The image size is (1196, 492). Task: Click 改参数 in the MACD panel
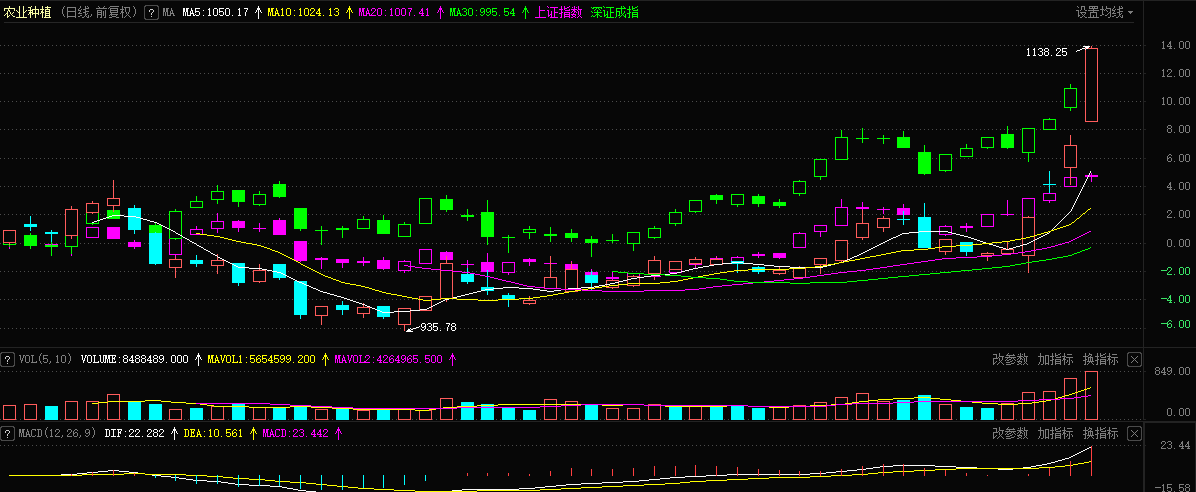coord(1010,433)
